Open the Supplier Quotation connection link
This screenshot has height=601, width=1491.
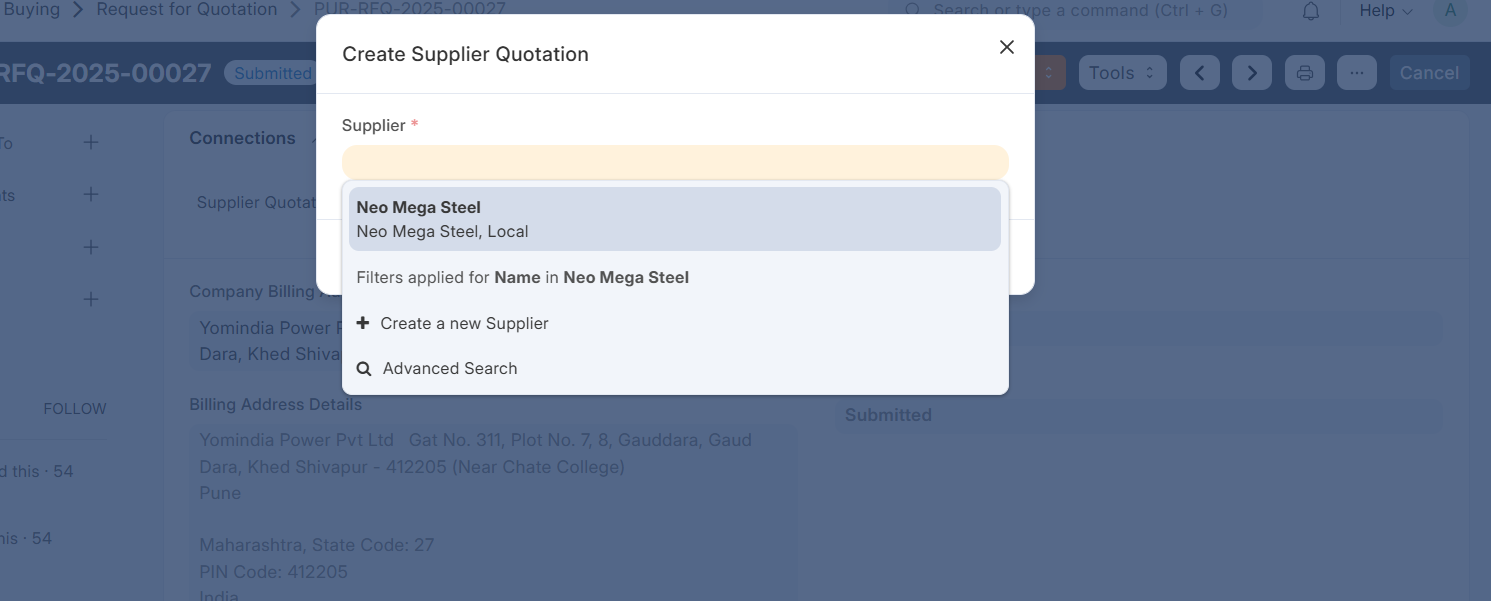(257, 203)
